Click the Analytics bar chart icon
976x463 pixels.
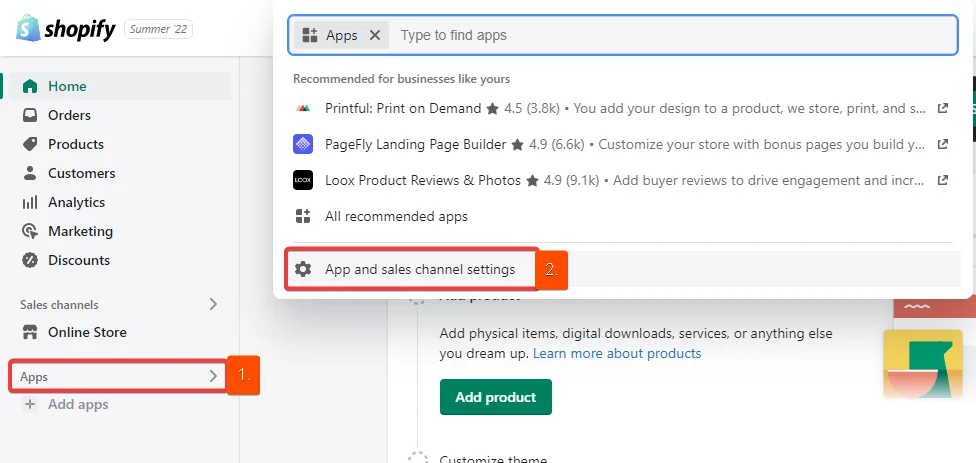point(30,202)
